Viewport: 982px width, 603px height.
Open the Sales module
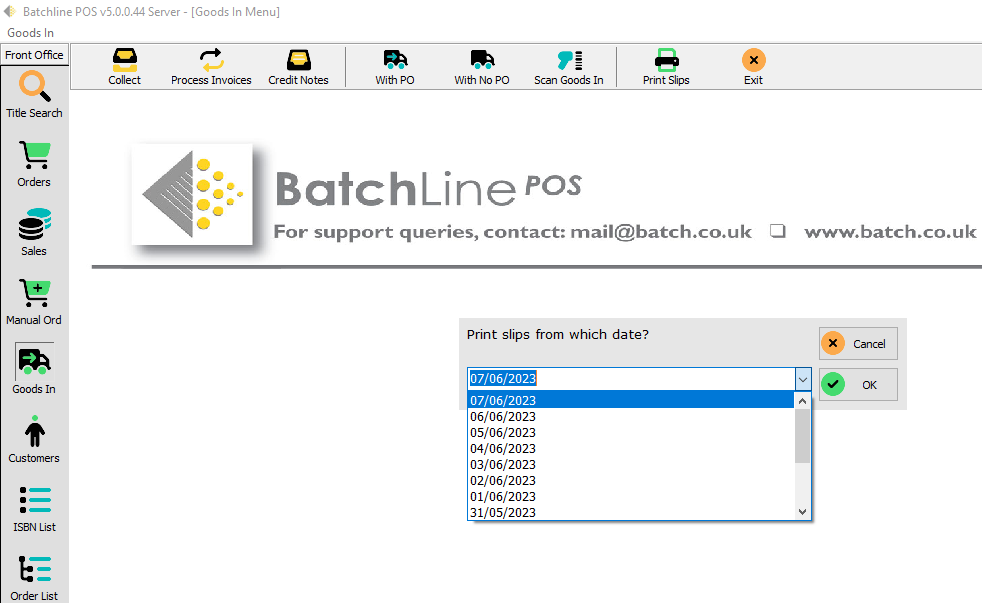tap(34, 233)
